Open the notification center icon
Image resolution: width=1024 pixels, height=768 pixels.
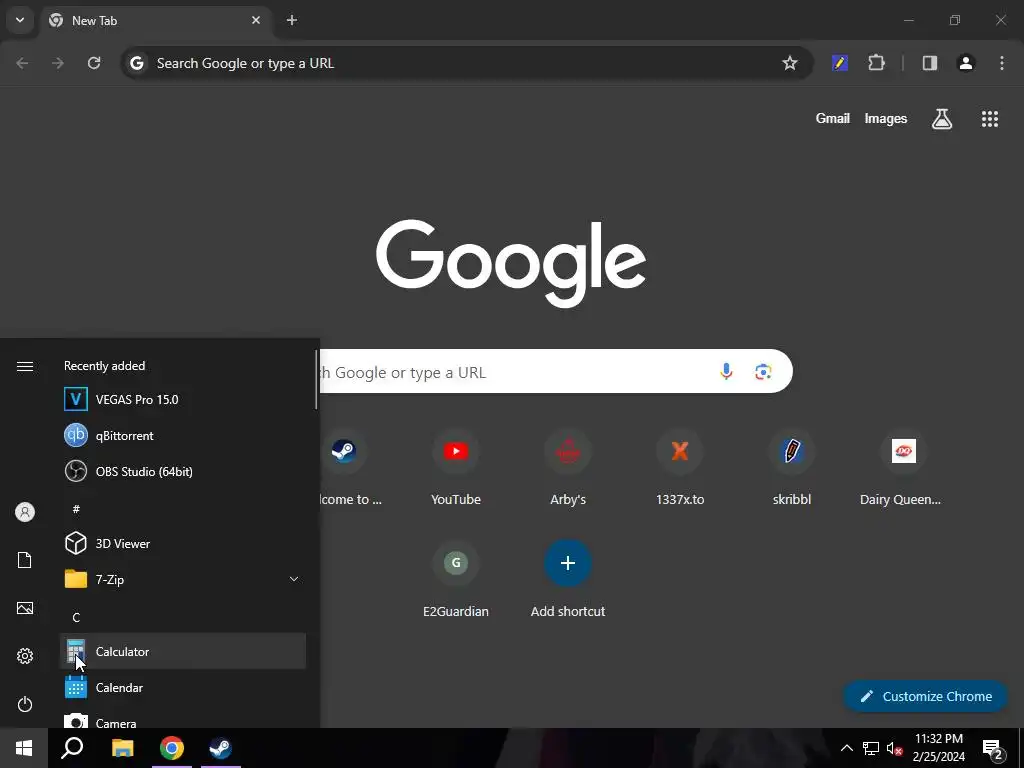click(x=993, y=748)
